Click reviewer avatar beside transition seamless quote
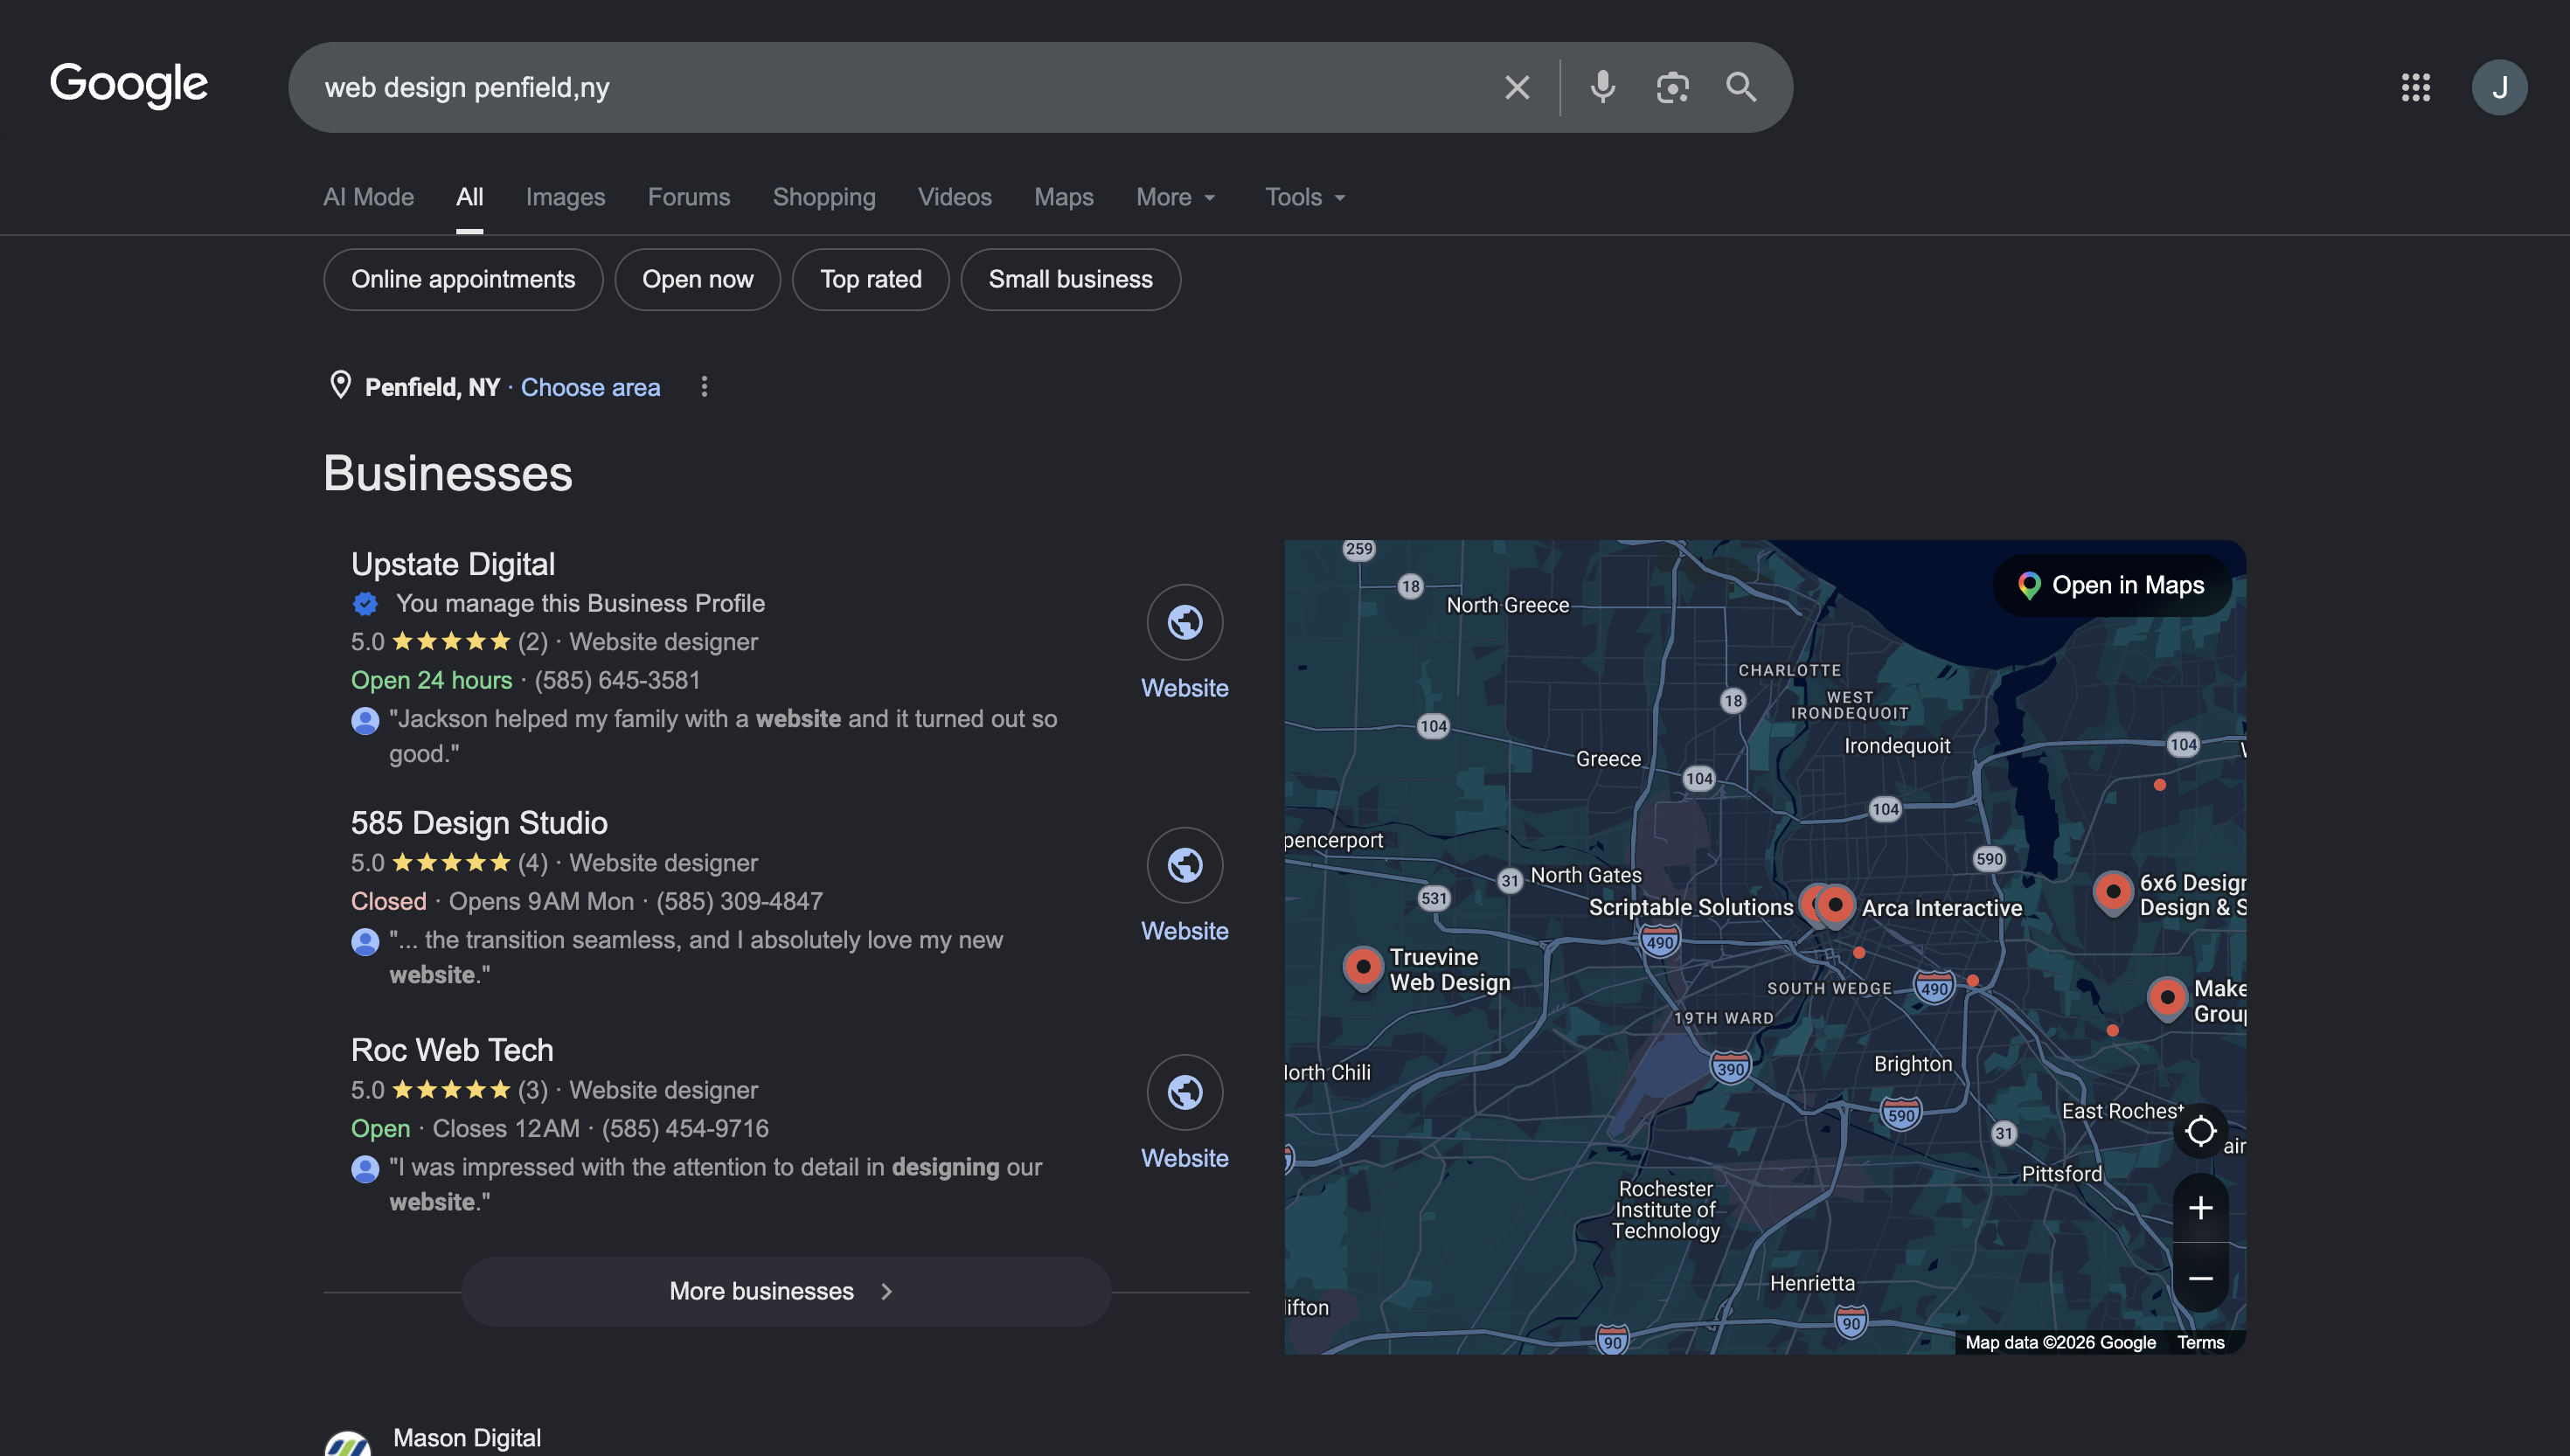The width and height of the screenshot is (2570, 1456). coord(365,941)
